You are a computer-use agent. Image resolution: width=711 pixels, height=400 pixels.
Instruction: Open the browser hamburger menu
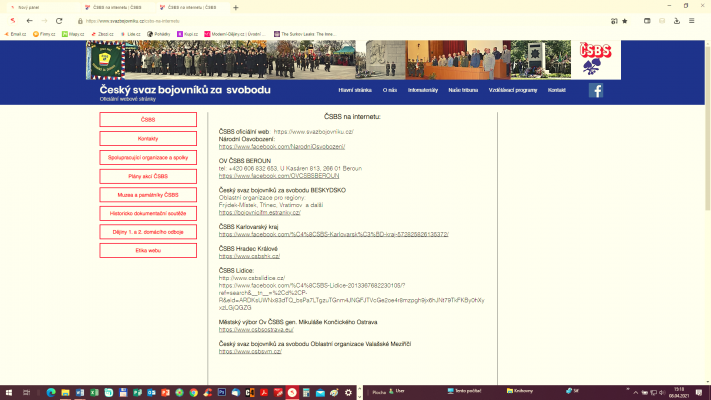point(692,21)
